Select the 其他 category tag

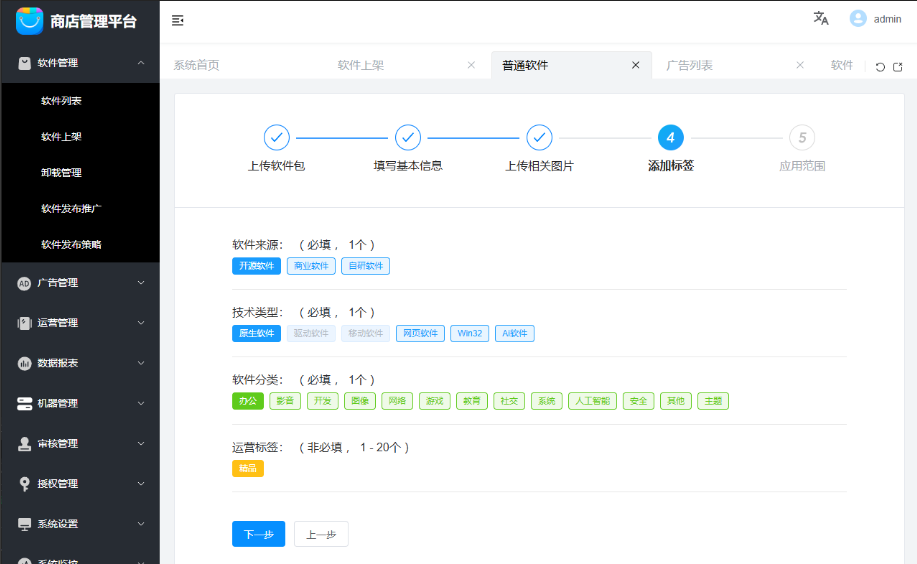pos(676,401)
